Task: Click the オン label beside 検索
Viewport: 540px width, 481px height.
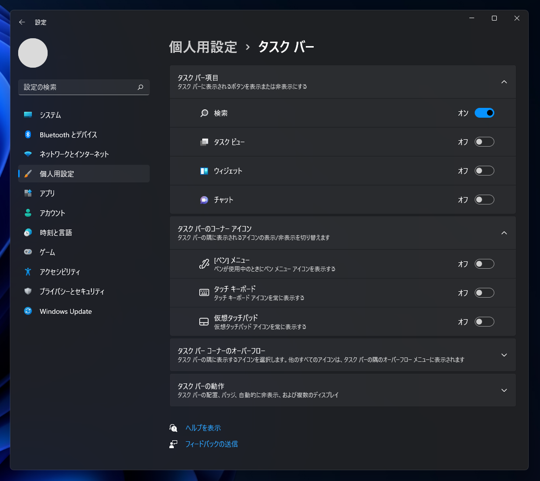Action: [463, 113]
